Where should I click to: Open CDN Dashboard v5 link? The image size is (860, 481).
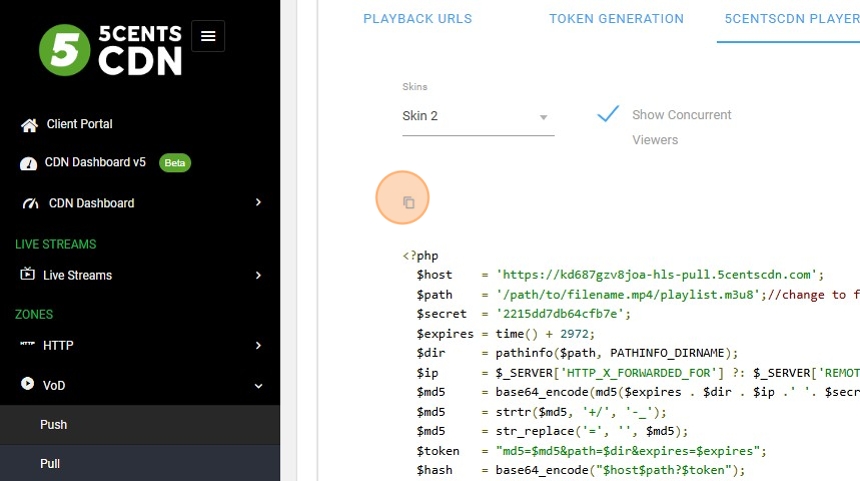pyautogui.click(x=95, y=162)
